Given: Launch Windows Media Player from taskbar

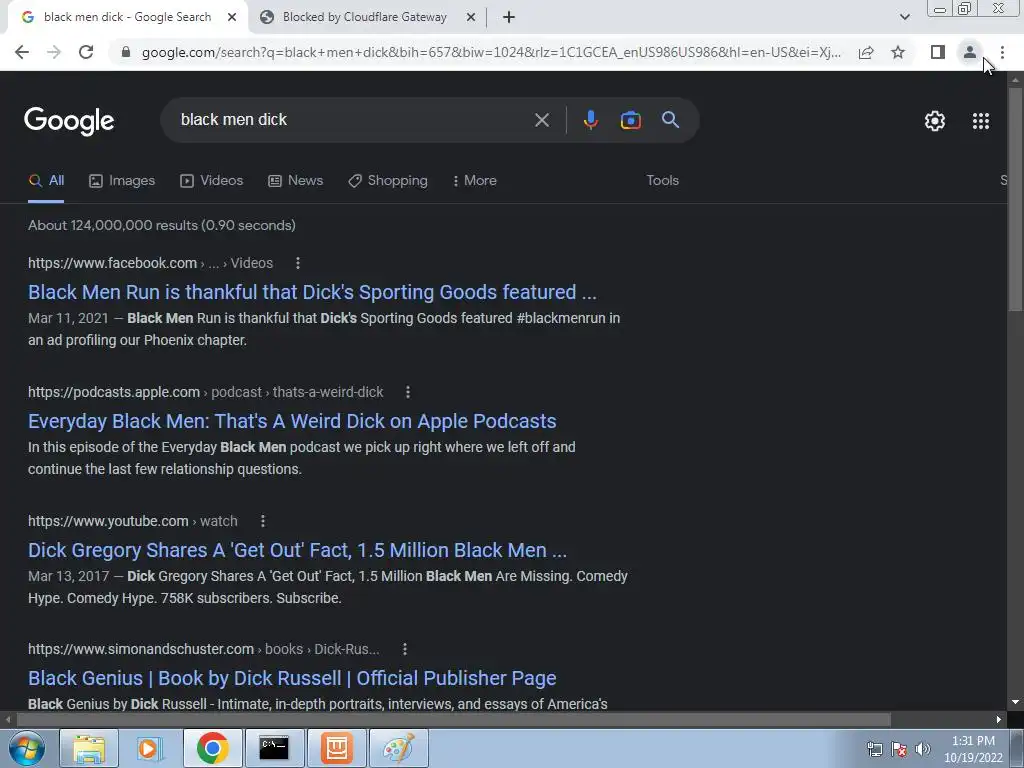Looking at the screenshot, I should [x=150, y=748].
